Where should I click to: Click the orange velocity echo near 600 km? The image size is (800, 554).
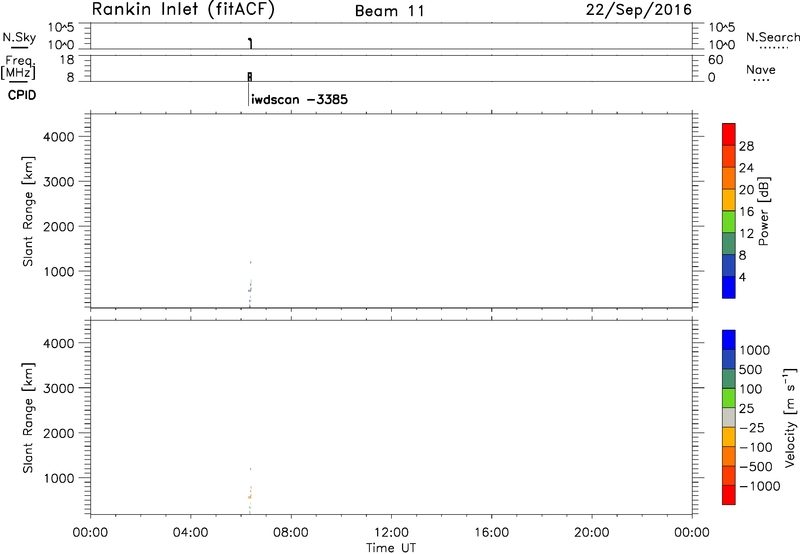[x=249, y=497]
